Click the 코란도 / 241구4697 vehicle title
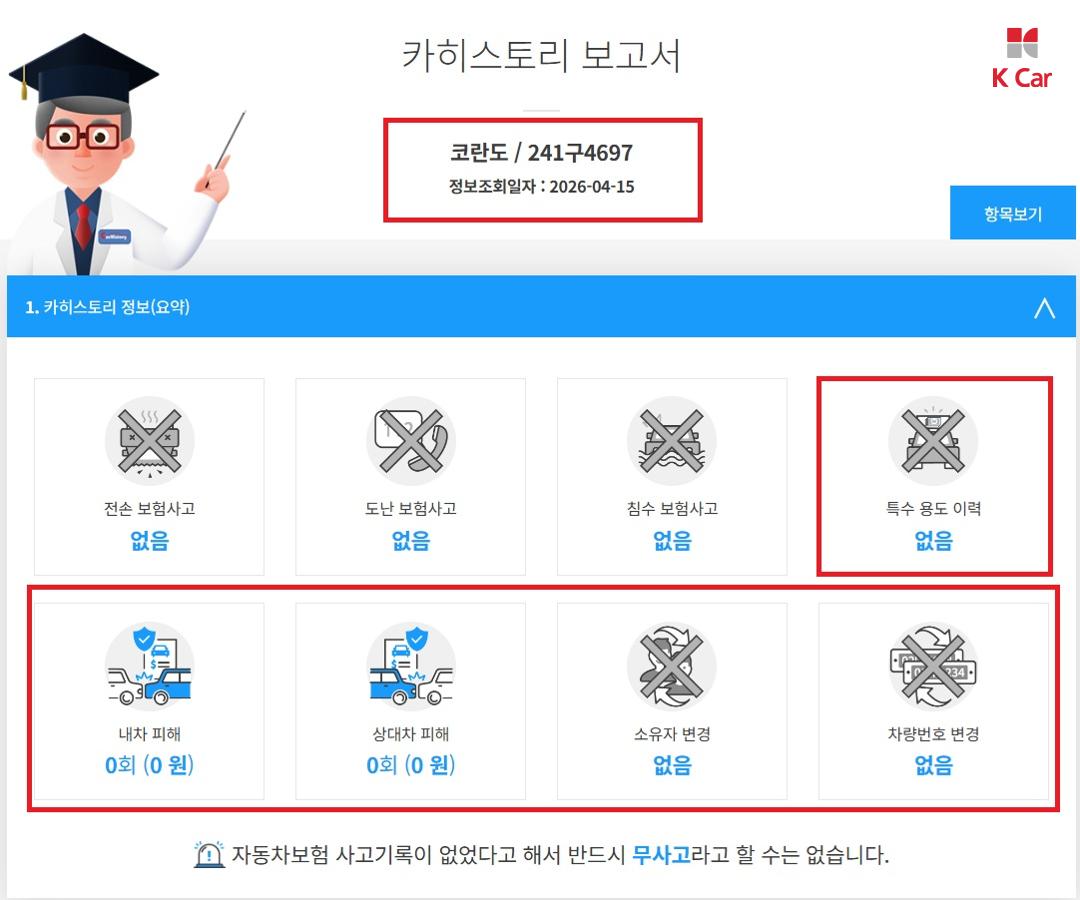The image size is (1080, 900). coord(541,152)
